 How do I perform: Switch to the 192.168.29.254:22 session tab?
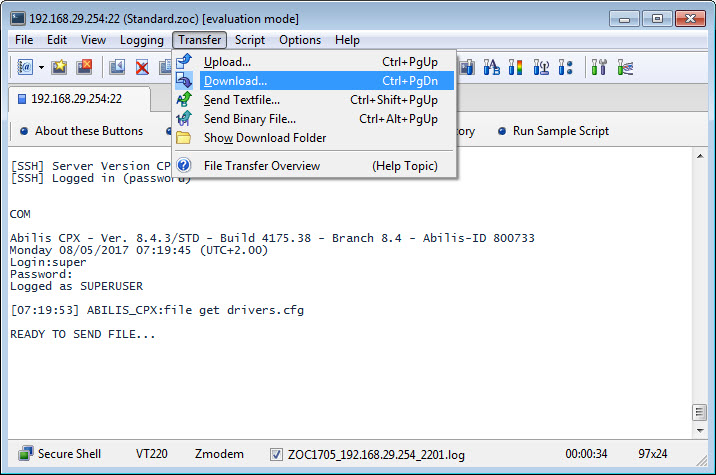[x=76, y=99]
